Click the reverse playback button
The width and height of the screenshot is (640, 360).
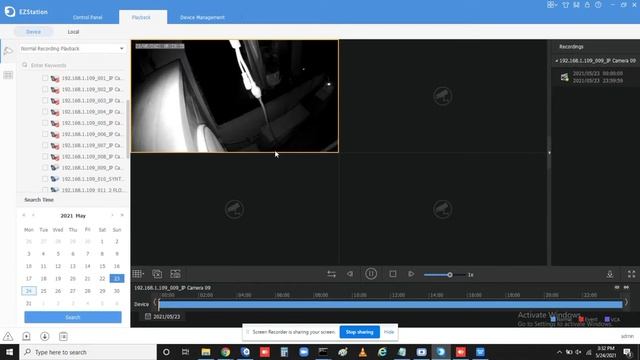click(350, 274)
